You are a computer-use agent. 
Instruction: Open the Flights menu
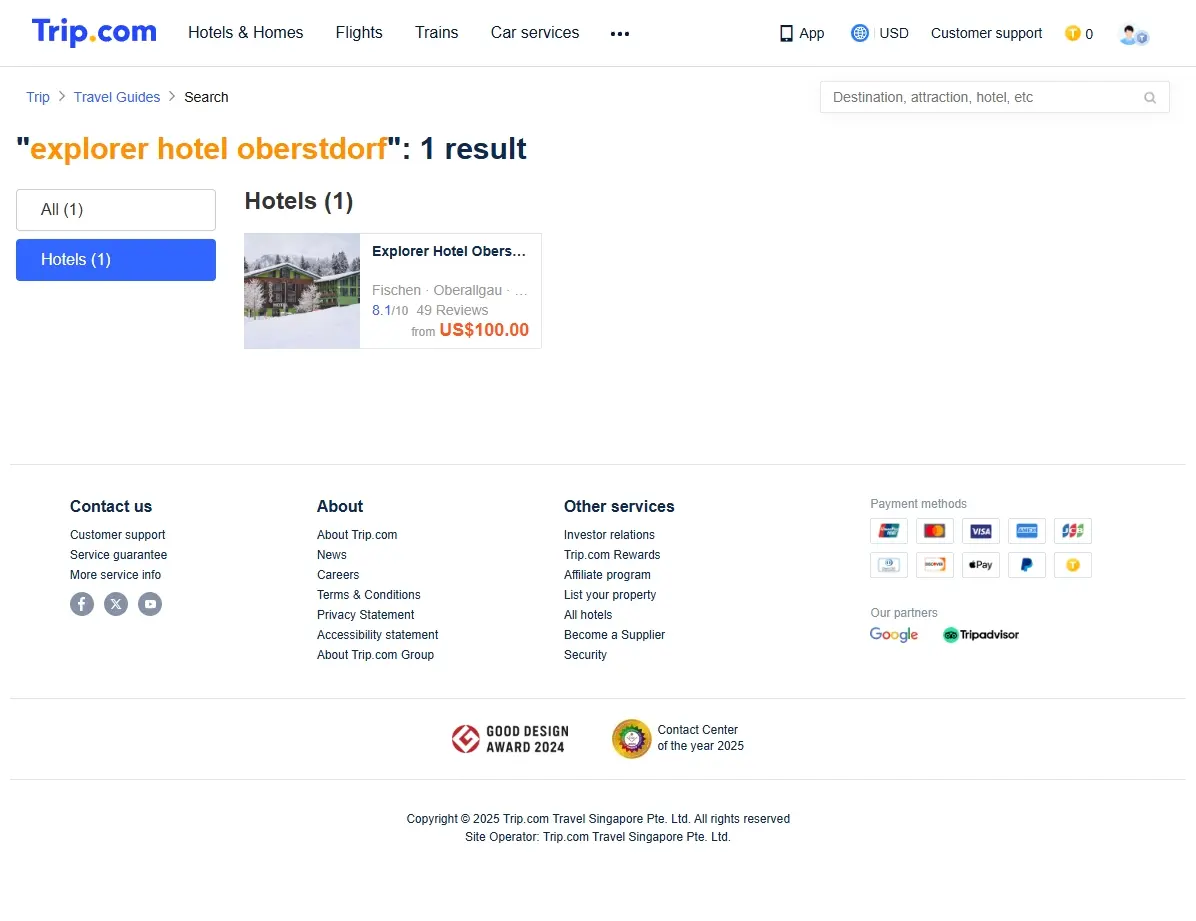[x=358, y=33]
